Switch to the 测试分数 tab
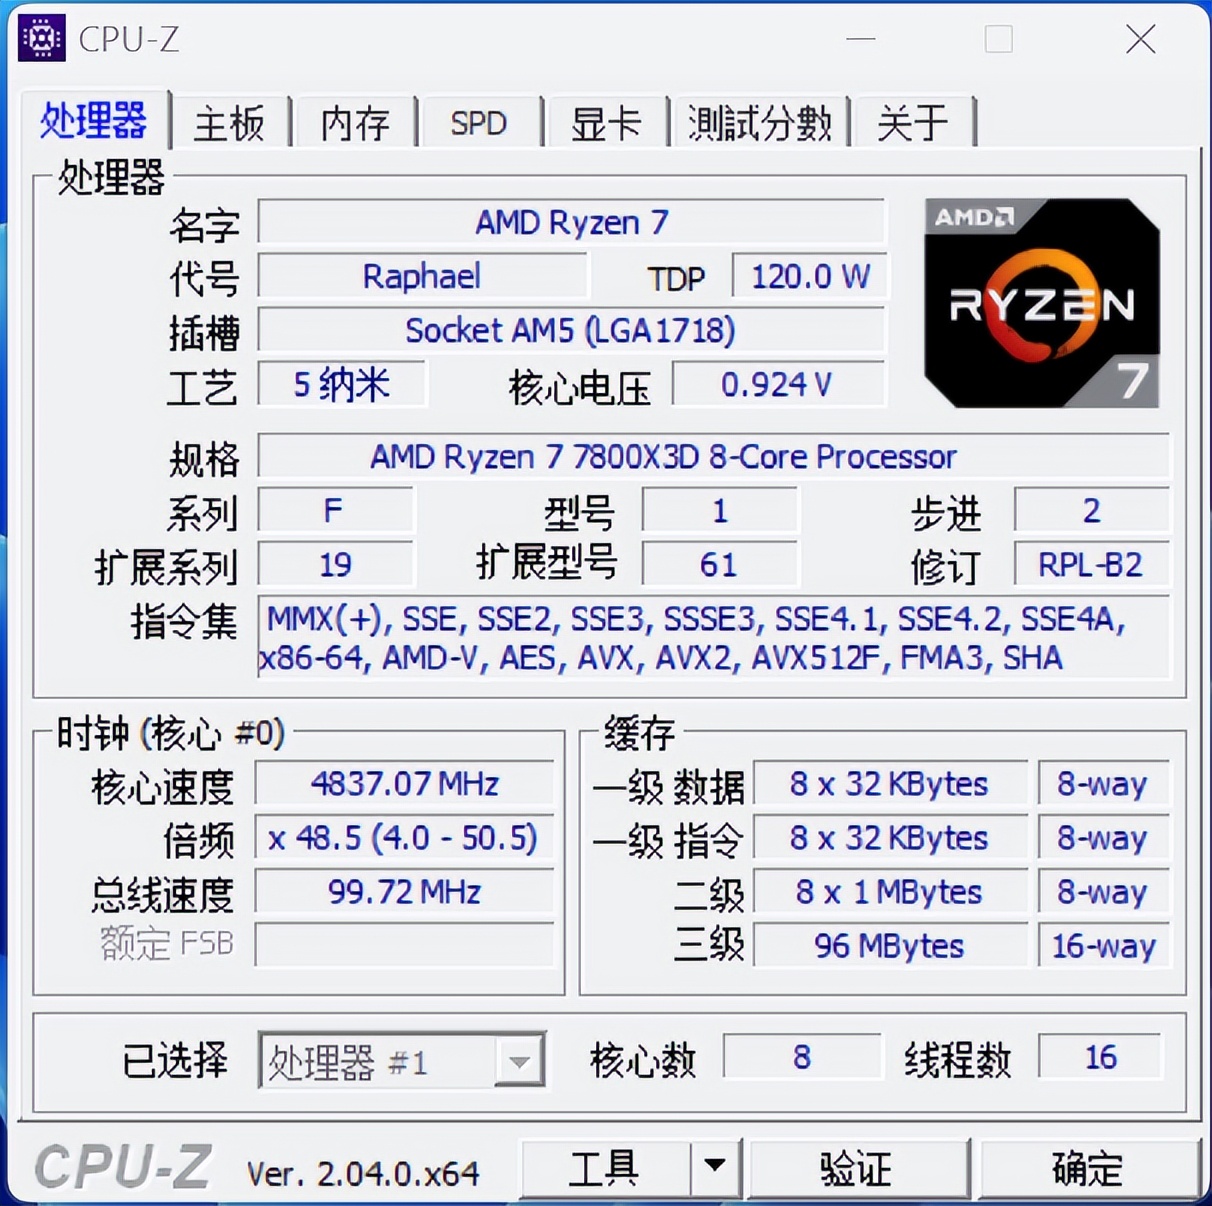Viewport: 1212px width, 1206px height. [x=760, y=122]
